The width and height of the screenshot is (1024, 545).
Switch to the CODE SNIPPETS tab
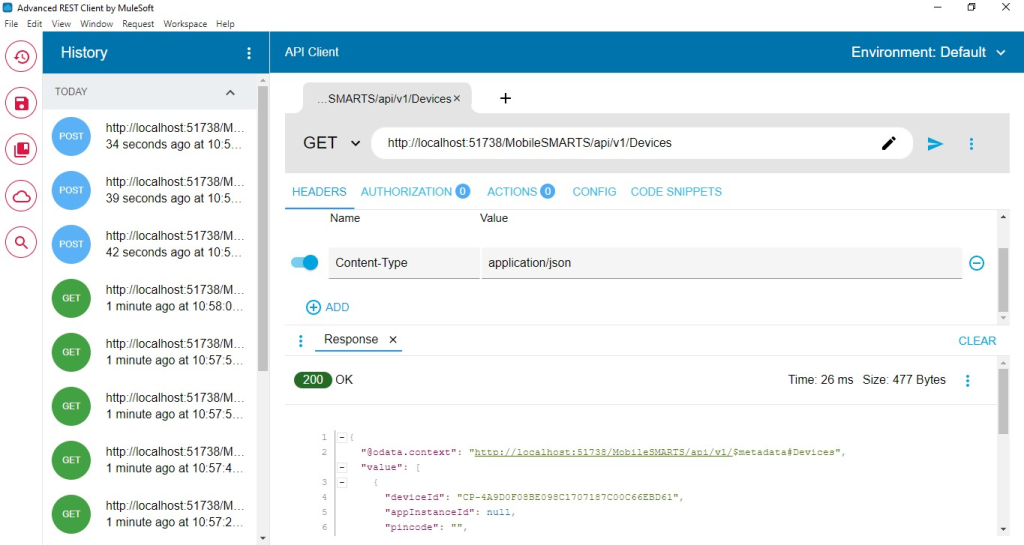(x=676, y=192)
